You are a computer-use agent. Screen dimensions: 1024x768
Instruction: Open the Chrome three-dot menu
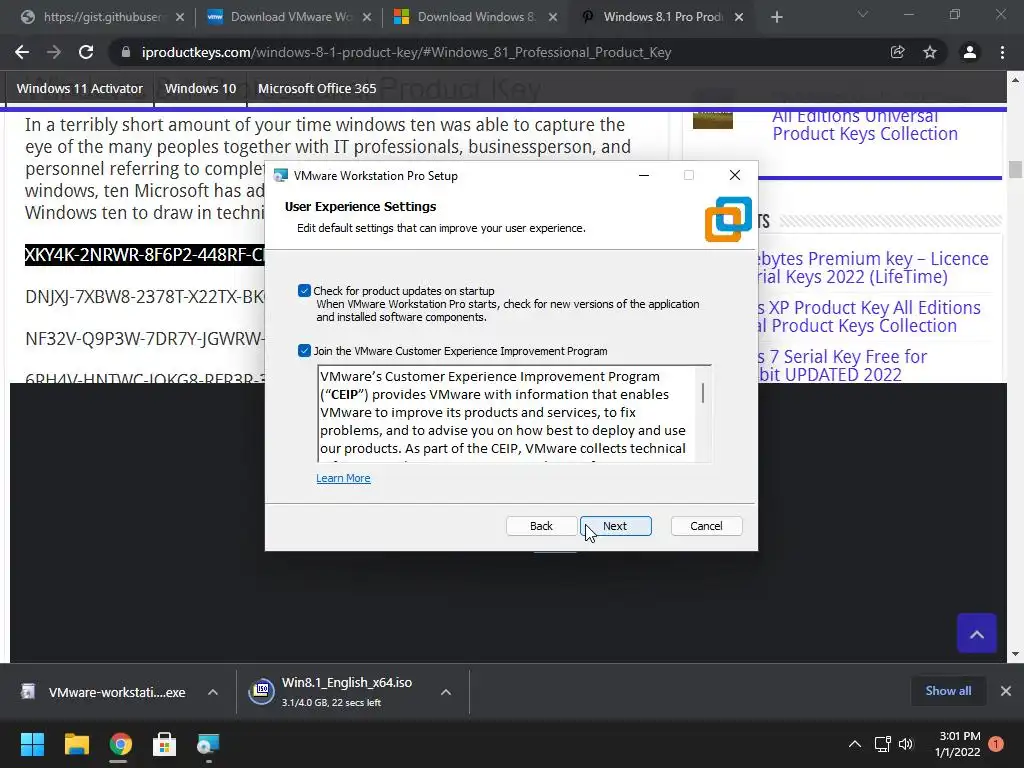point(1002,52)
